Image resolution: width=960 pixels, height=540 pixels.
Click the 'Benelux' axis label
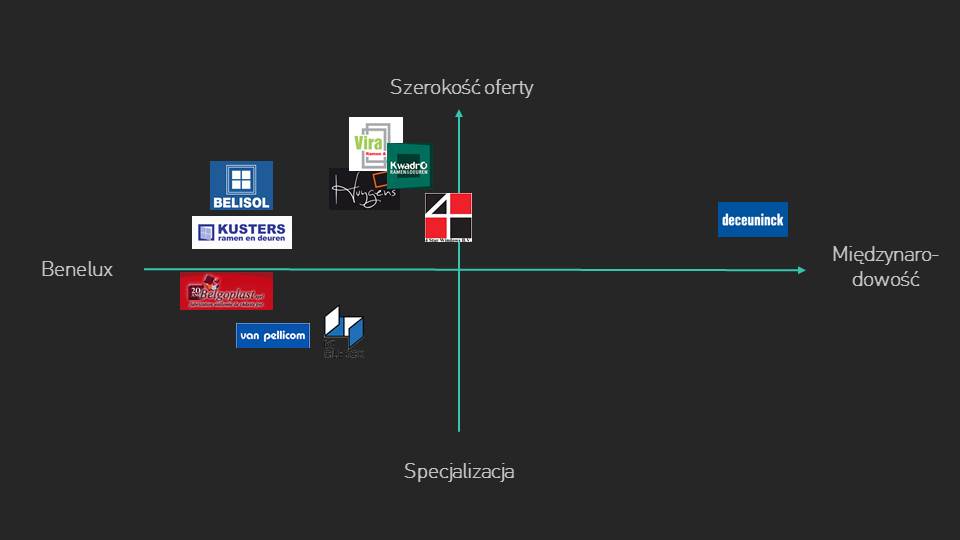tap(77, 269)
